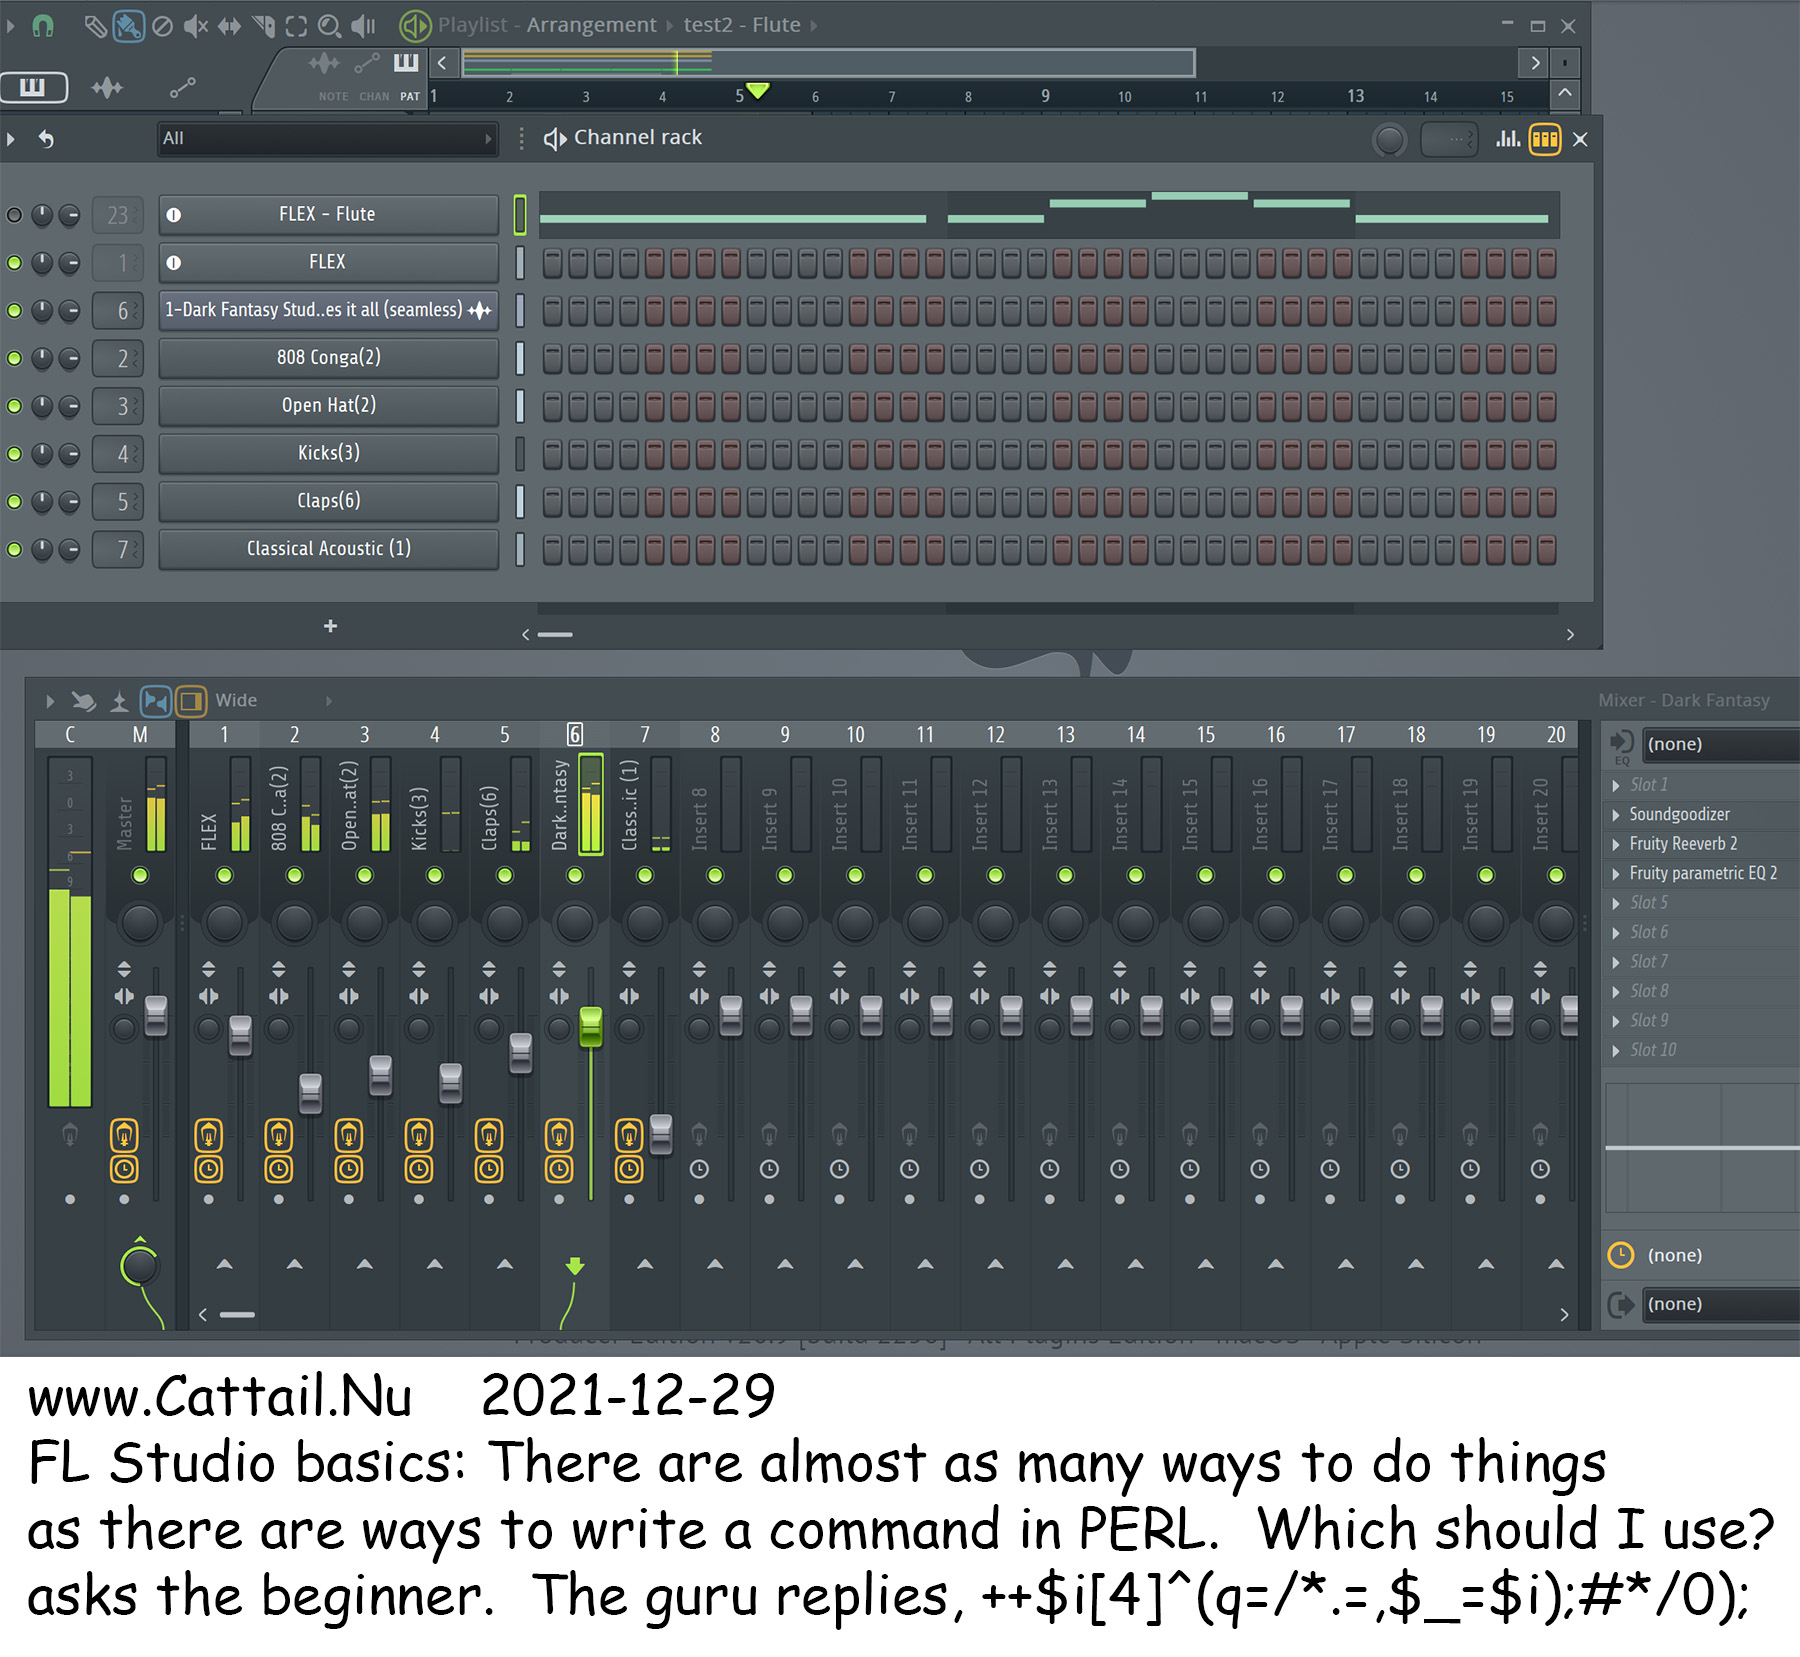Expand the Fruity Reeverb 2 slot arrow

click(1616, 844)
